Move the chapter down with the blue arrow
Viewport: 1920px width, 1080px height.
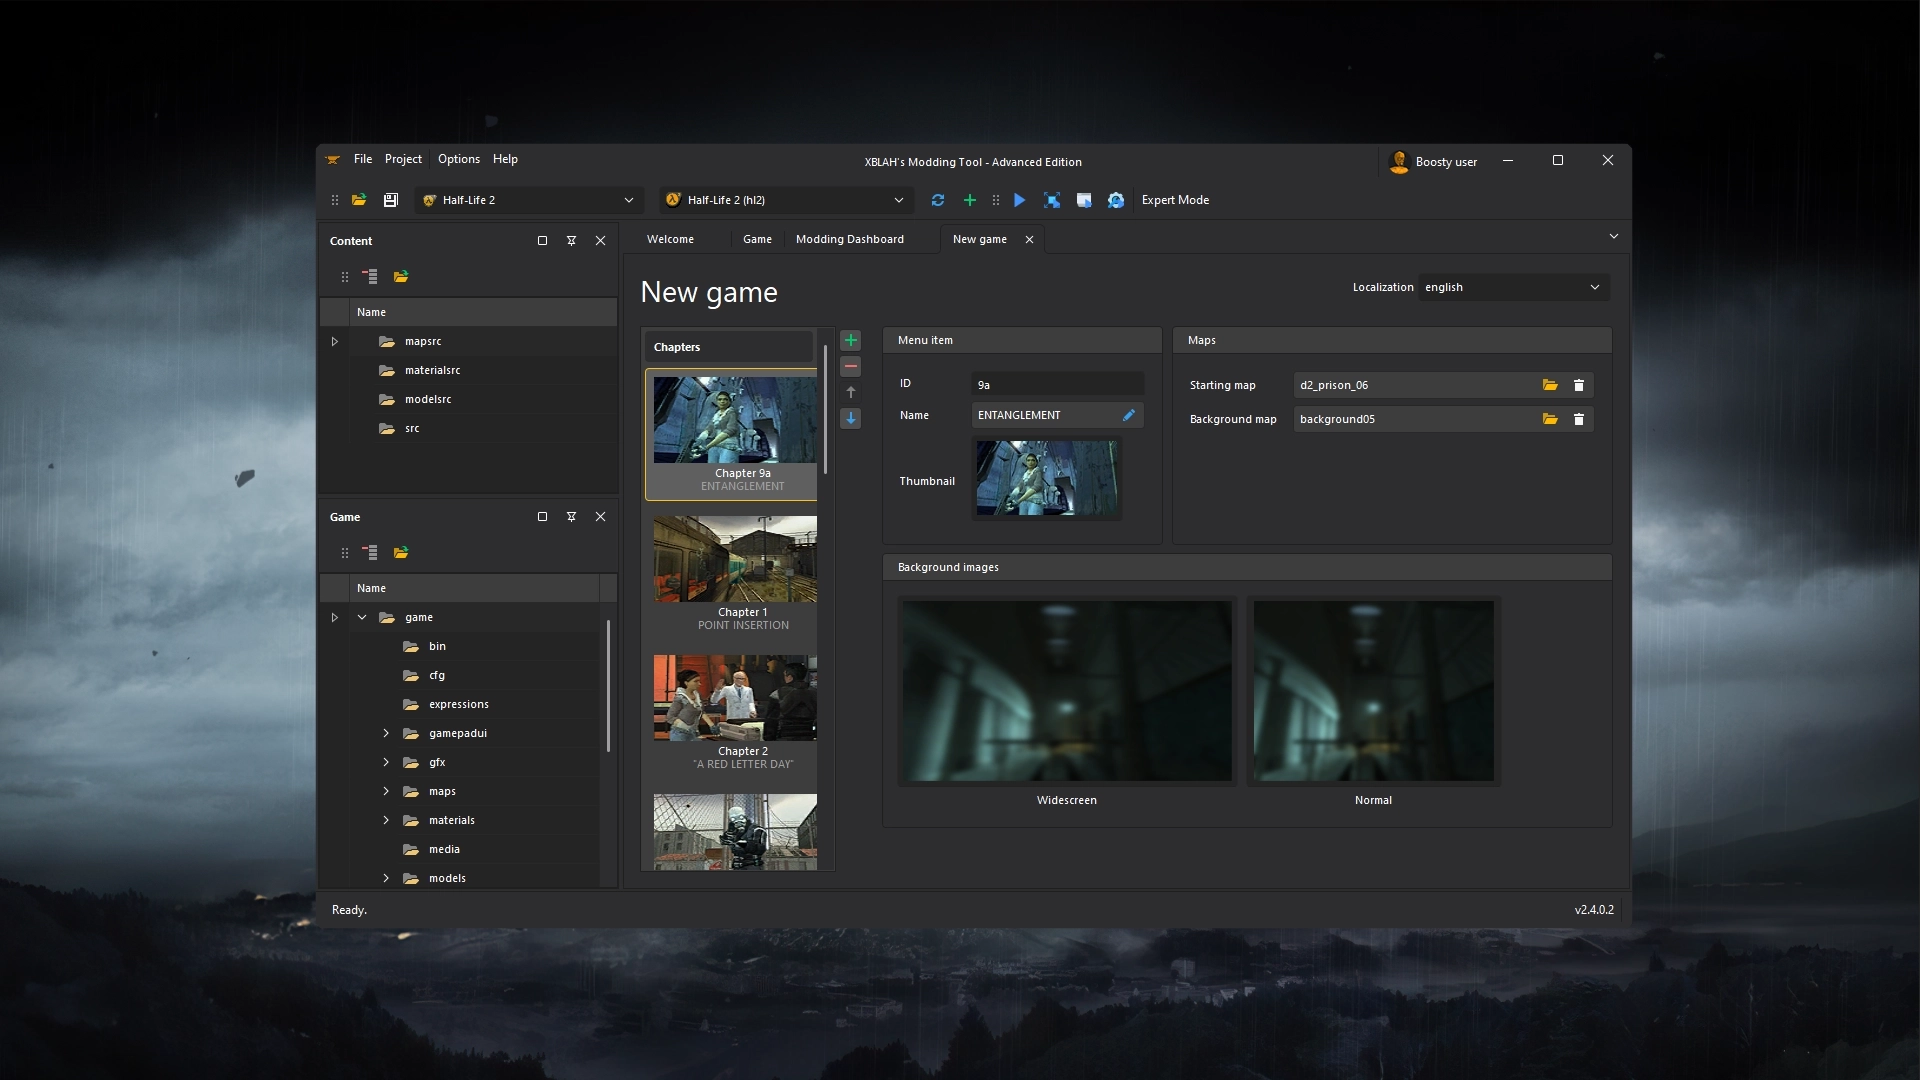pos(851,419)
